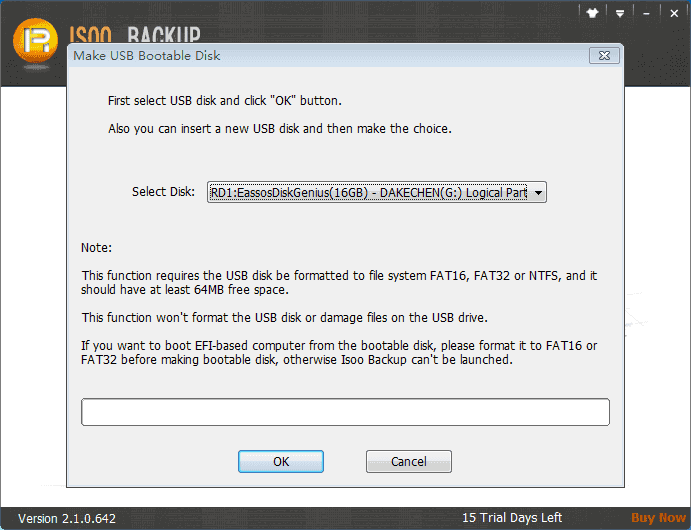Screen dimensions: 691x530
Task: Minimize the Isoo Backup window
Action: pyautogui.click(x=646, y=14)
